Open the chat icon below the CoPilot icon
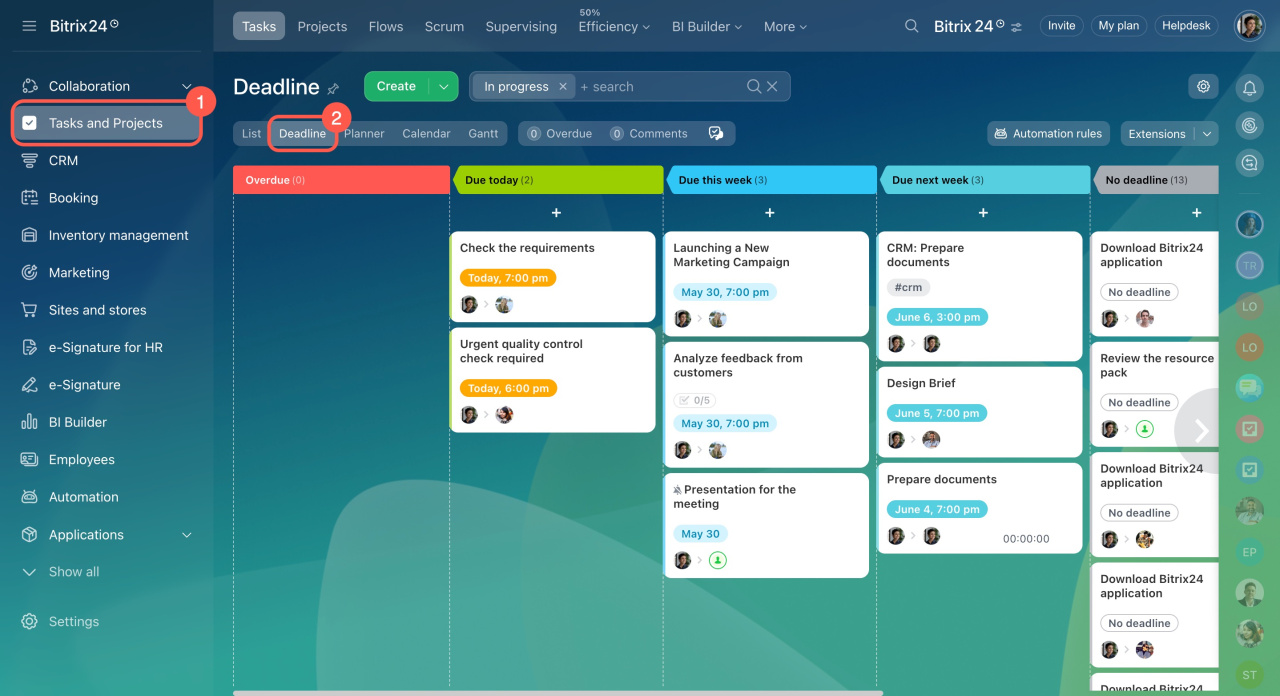Viewport: 1280px width, 696px height. 1249,162
